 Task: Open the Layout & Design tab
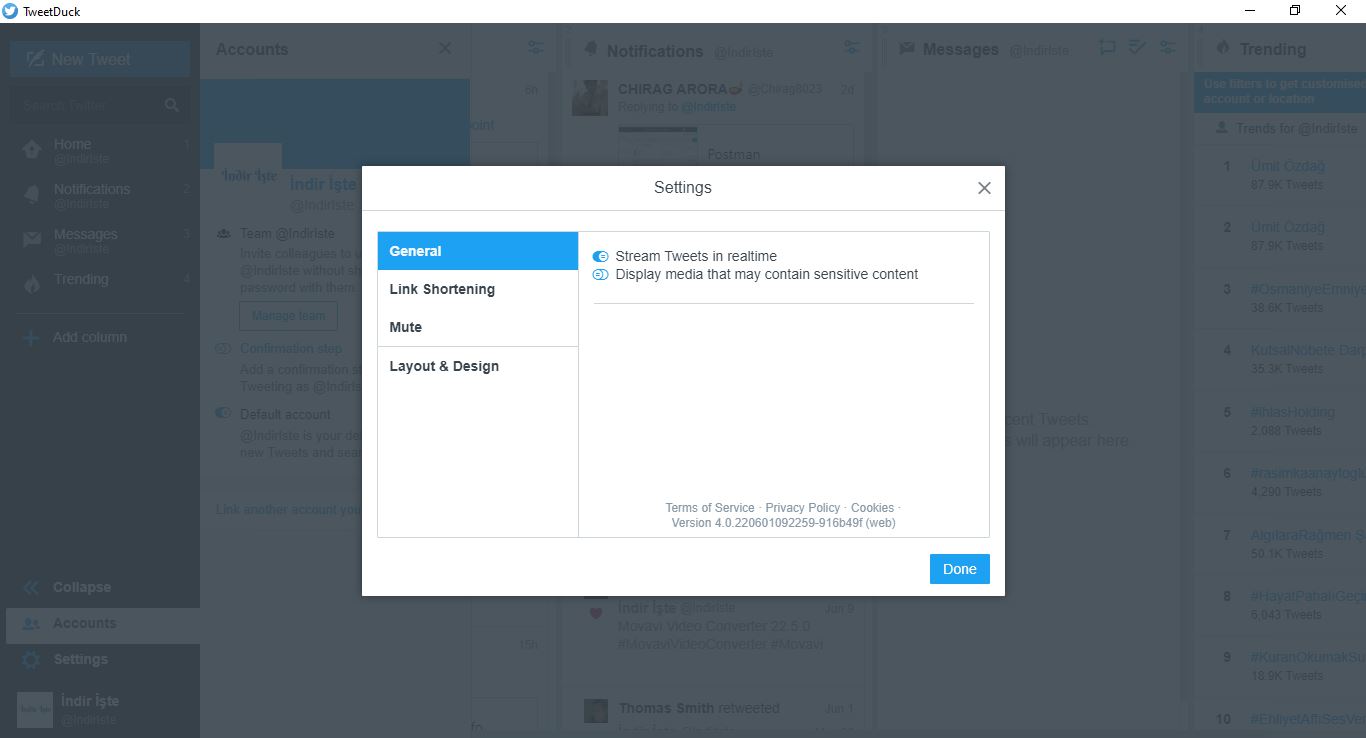[478, 366]
